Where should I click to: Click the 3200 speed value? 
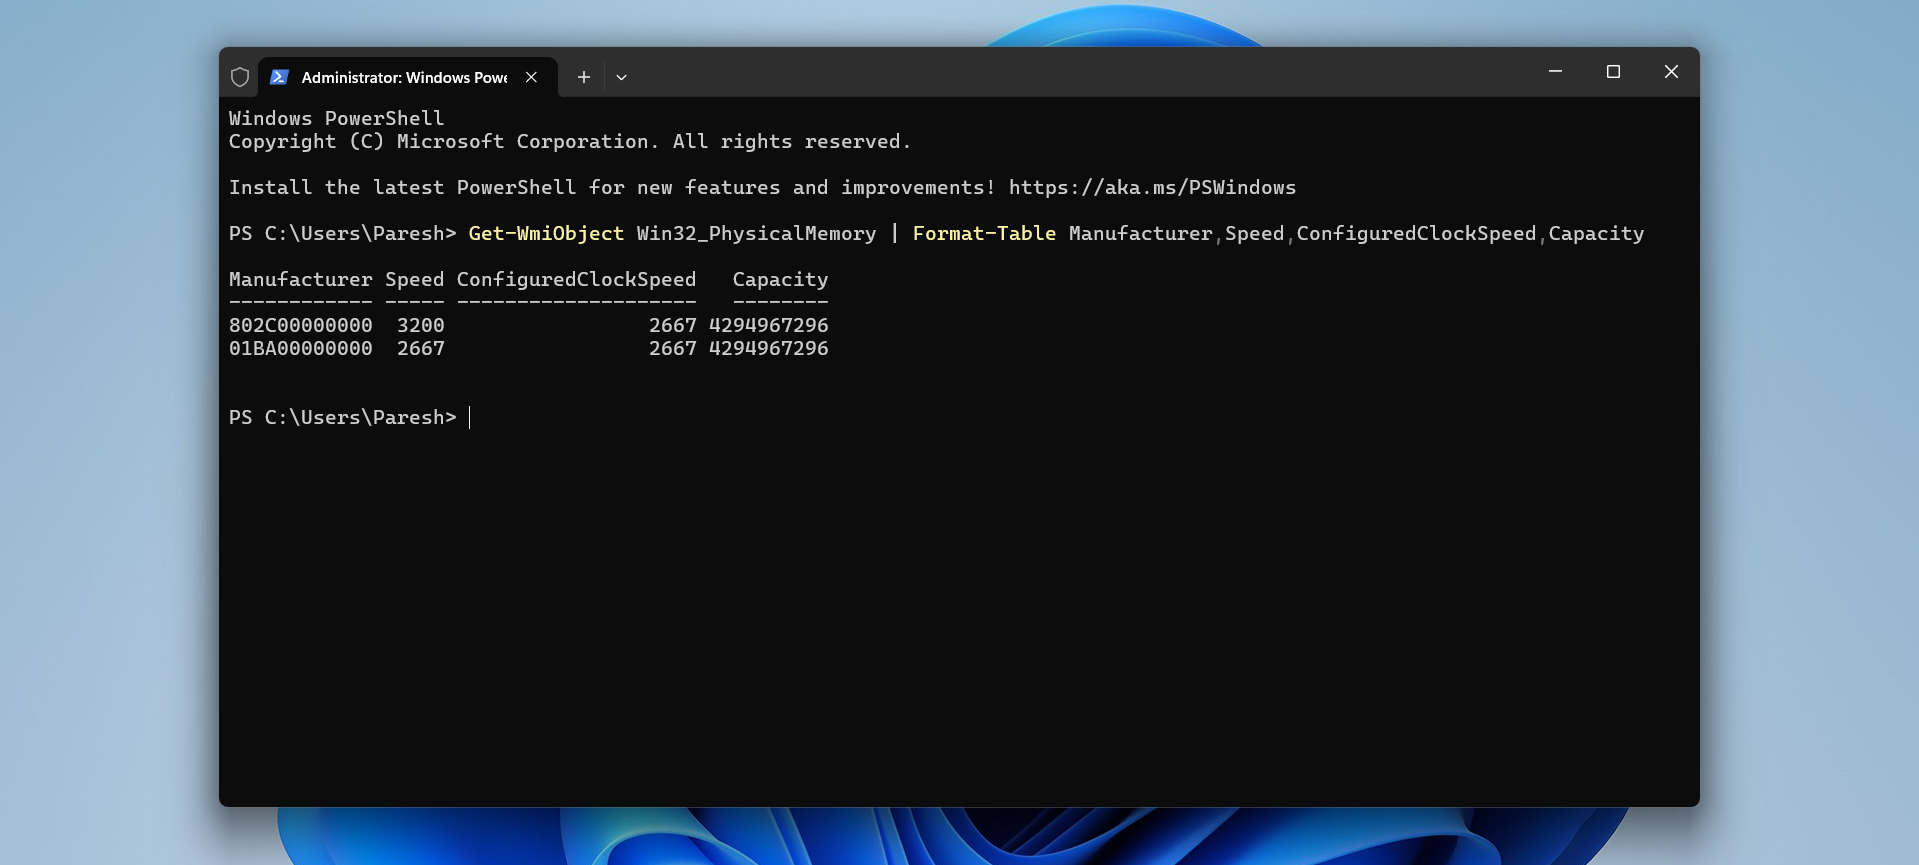pyautogui.click(x=420, y=325)
